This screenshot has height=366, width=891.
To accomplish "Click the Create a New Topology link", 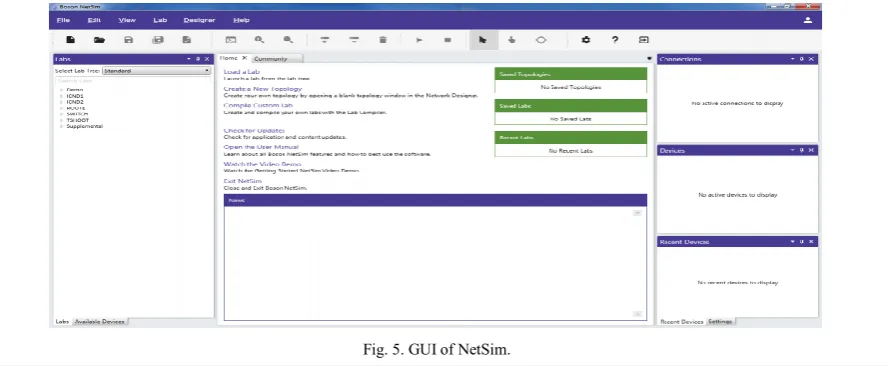I will 263,89.
